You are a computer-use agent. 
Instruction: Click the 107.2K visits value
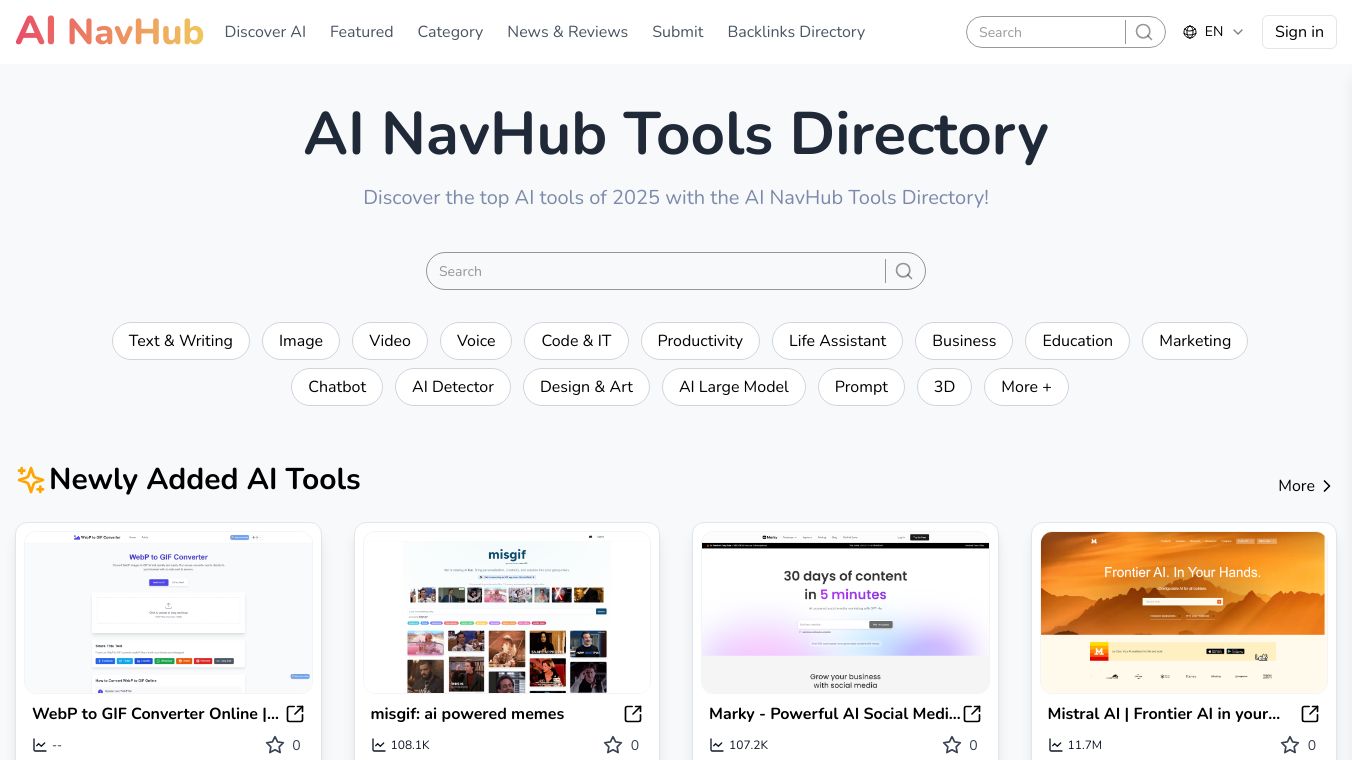(x=748, y=745)
